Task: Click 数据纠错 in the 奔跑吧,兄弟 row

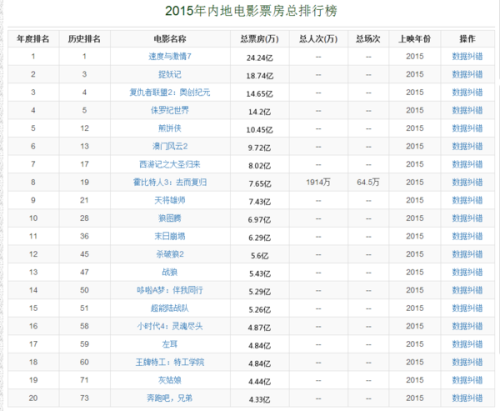Action: [x=467, y=398]
